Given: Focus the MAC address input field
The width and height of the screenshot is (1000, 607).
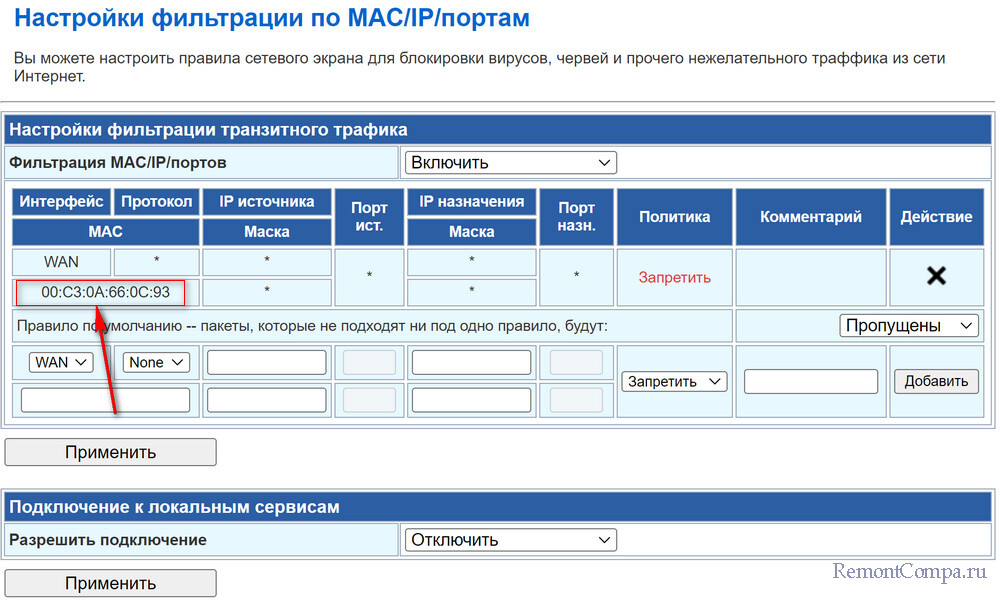Looking at the screenshot, I should pos(105,400).
